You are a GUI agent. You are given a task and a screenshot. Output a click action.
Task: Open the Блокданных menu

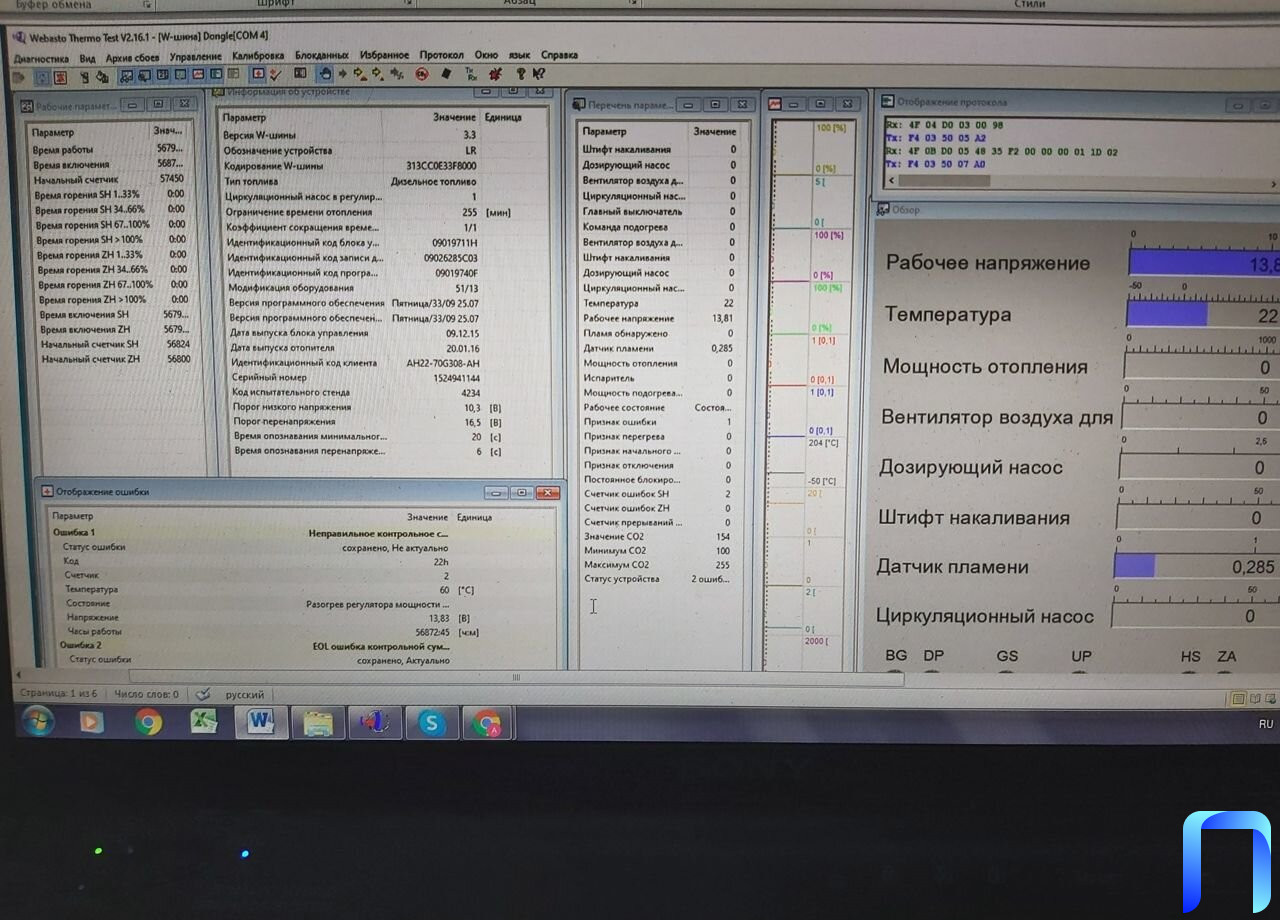tap(322, 56)
